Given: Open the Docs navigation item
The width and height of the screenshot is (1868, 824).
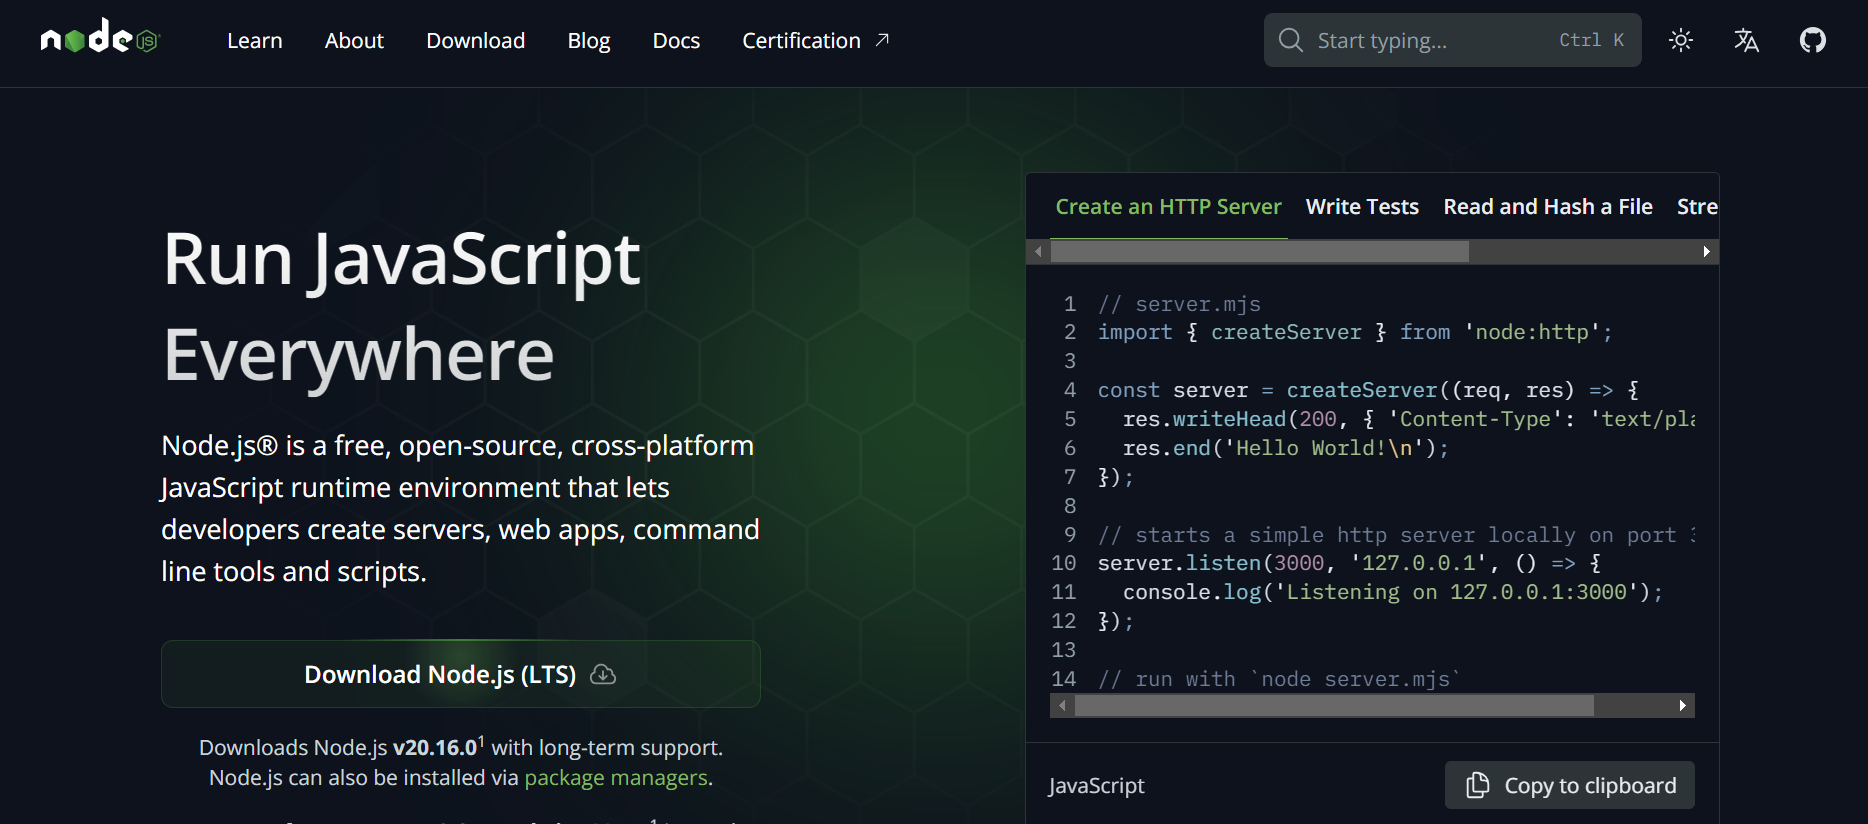Looking at the screenshot, I should point(676,41).
